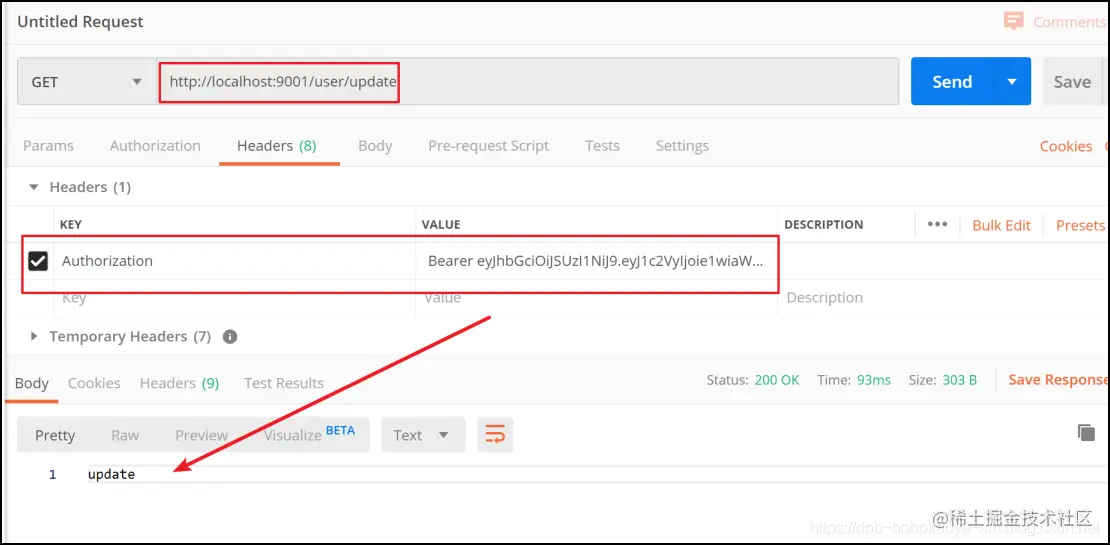Click the response text 'update'

click(111, 474)
